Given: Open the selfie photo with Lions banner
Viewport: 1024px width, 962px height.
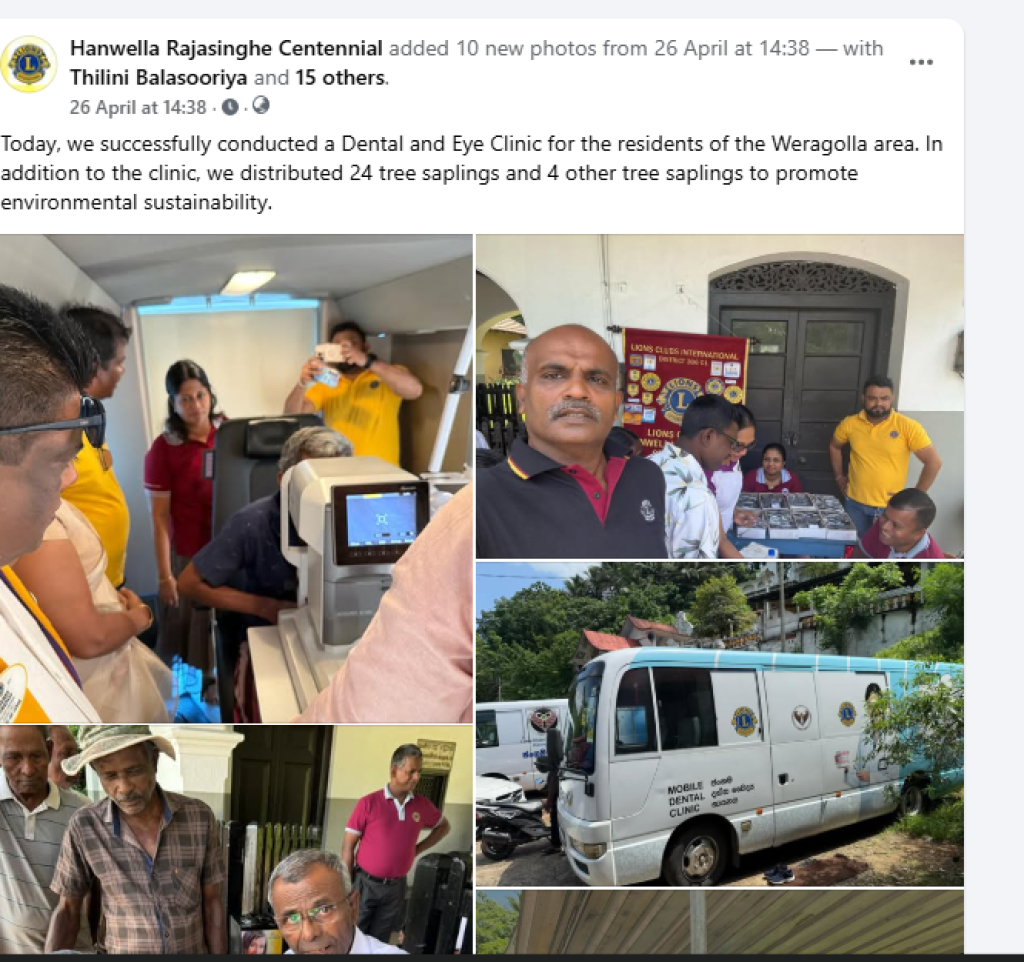Looking at the screenshot, I should [x=720, y=396].
